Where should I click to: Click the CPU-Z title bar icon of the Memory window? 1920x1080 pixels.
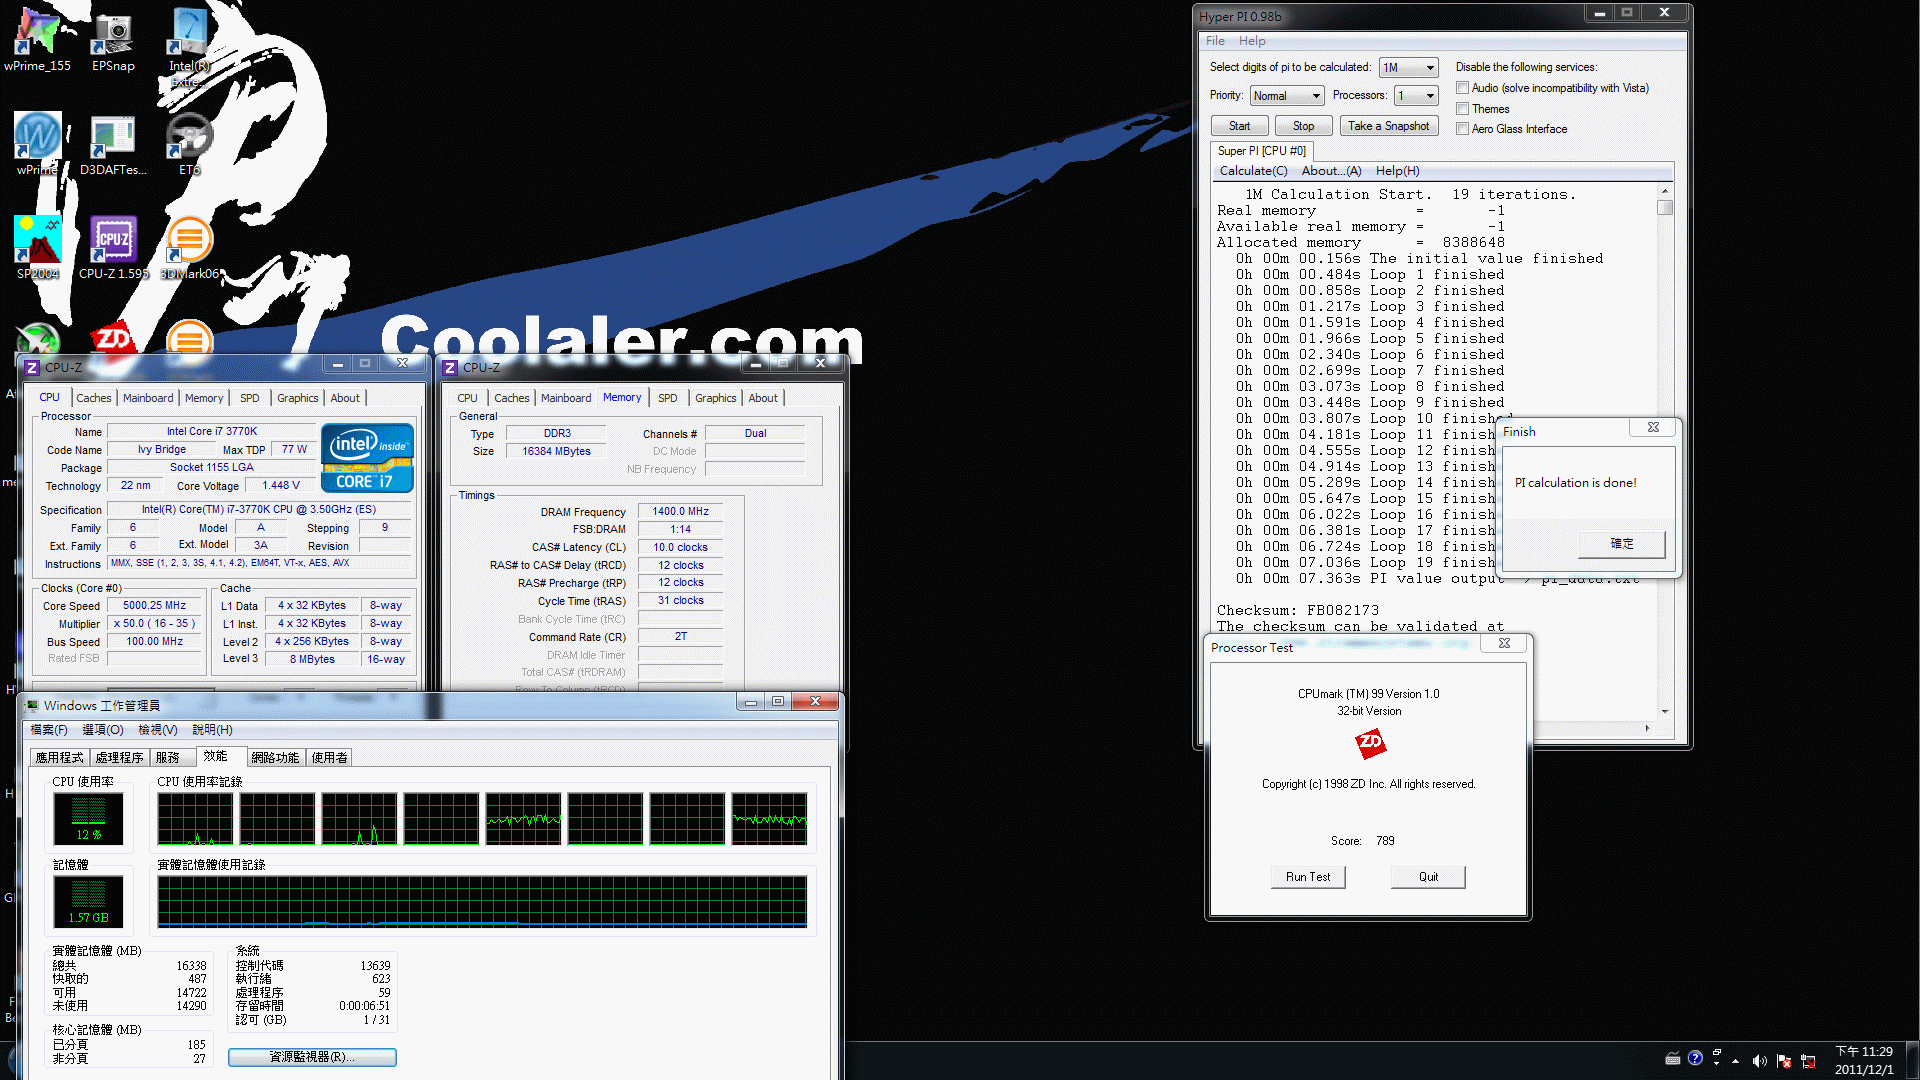450,368
